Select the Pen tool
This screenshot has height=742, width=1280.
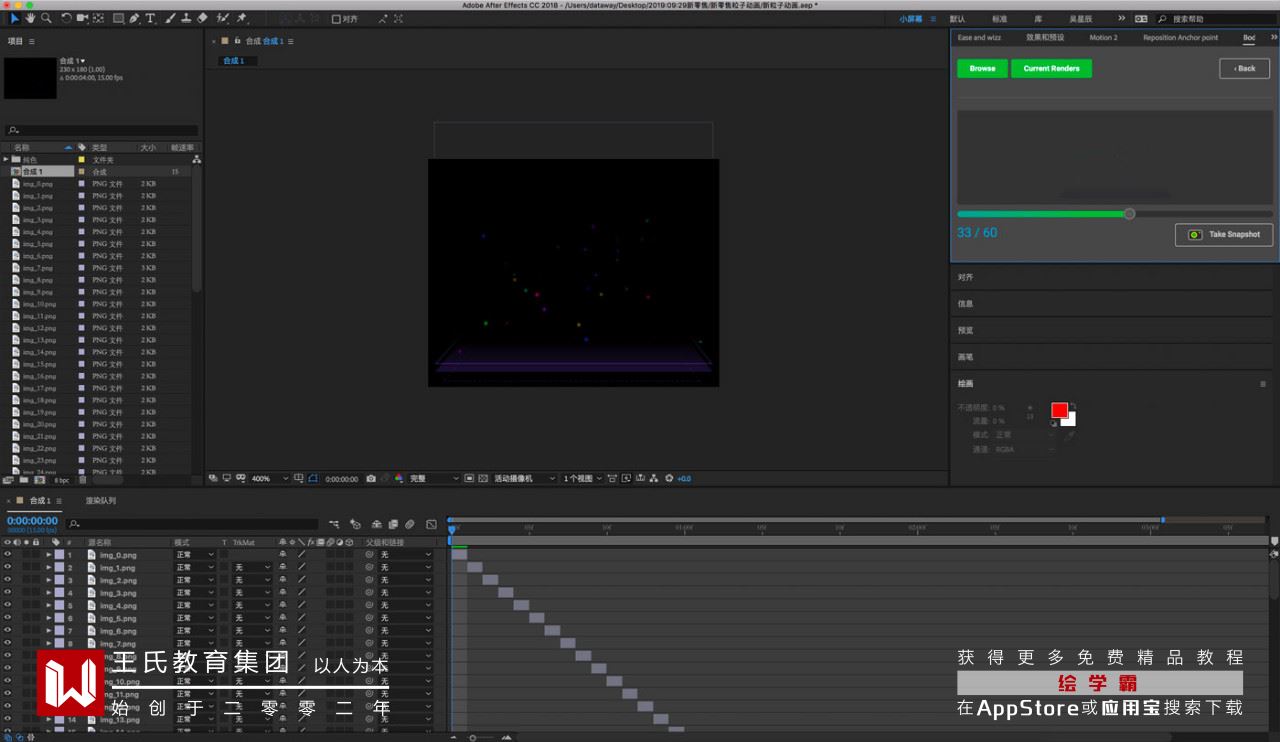point(135,18)
